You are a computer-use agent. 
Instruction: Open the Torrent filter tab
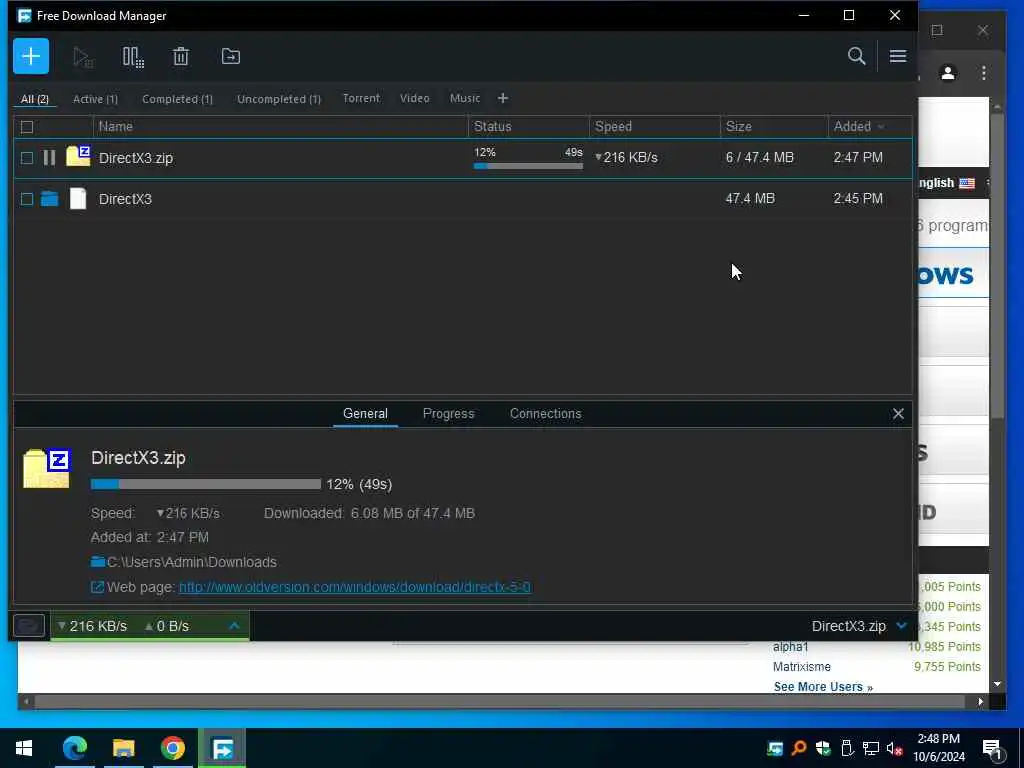point(361,98)
